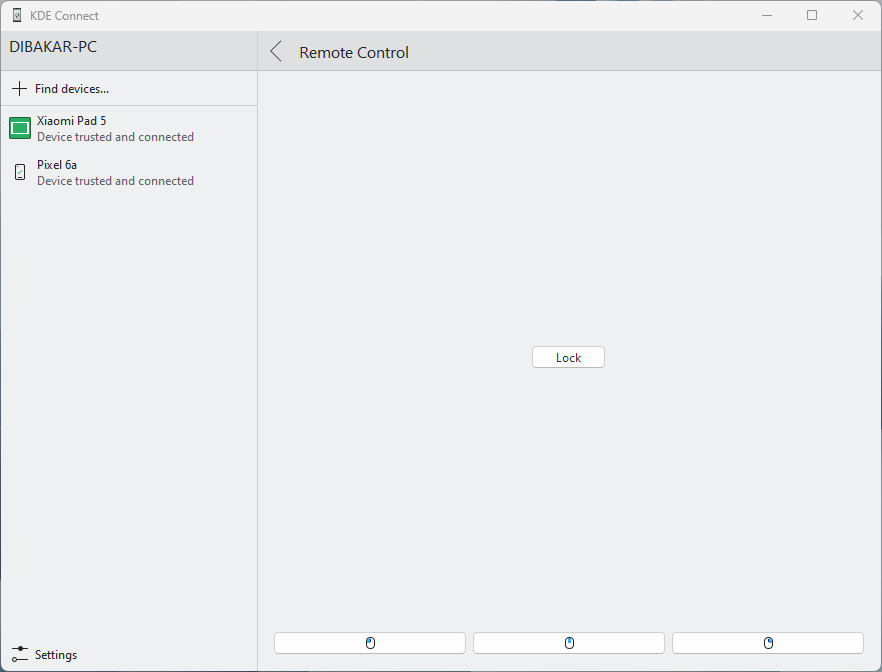Close the KDE Connect window
882x672 pixels.
click(858, 15)
